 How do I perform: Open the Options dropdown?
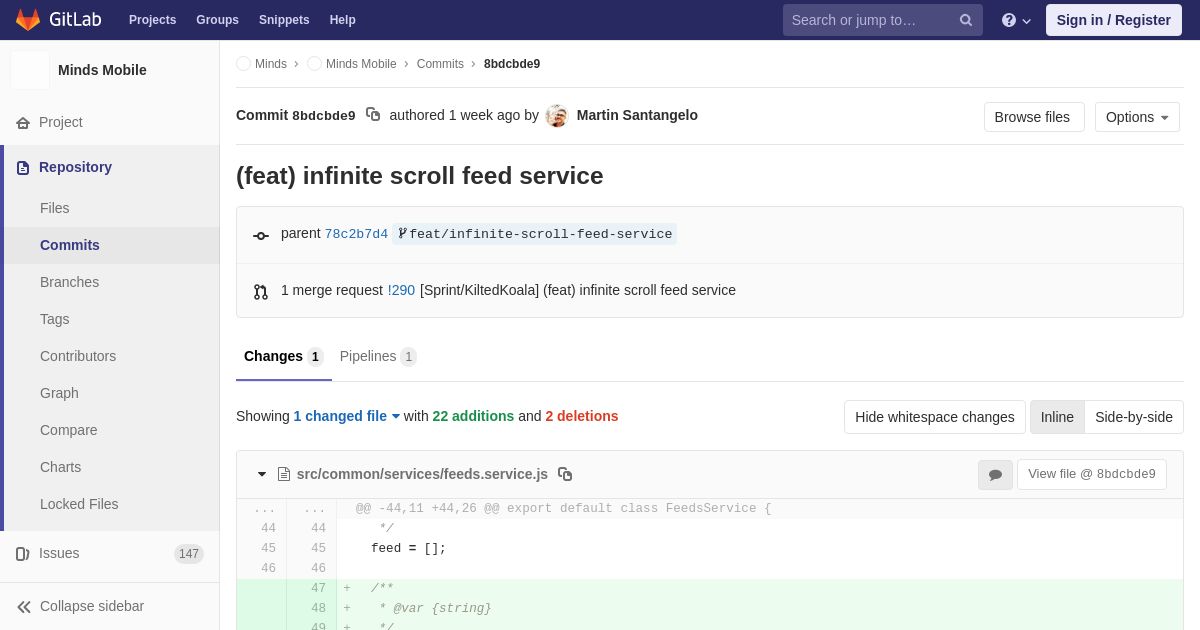(x=1137, y=117)
